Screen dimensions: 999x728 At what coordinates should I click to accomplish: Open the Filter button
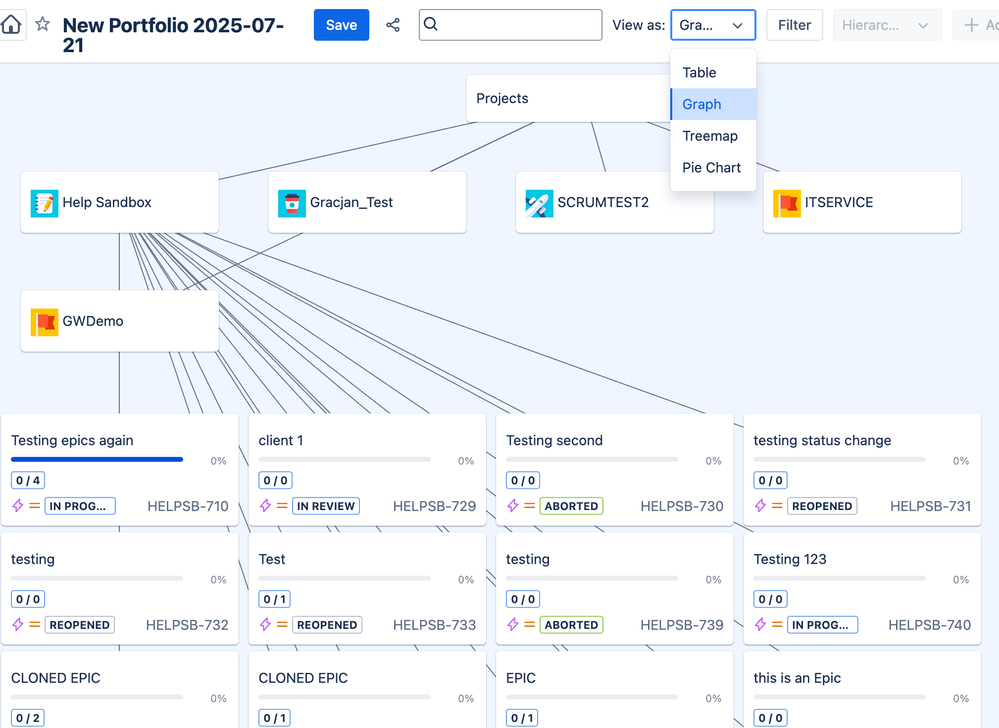tap(794, 25)
